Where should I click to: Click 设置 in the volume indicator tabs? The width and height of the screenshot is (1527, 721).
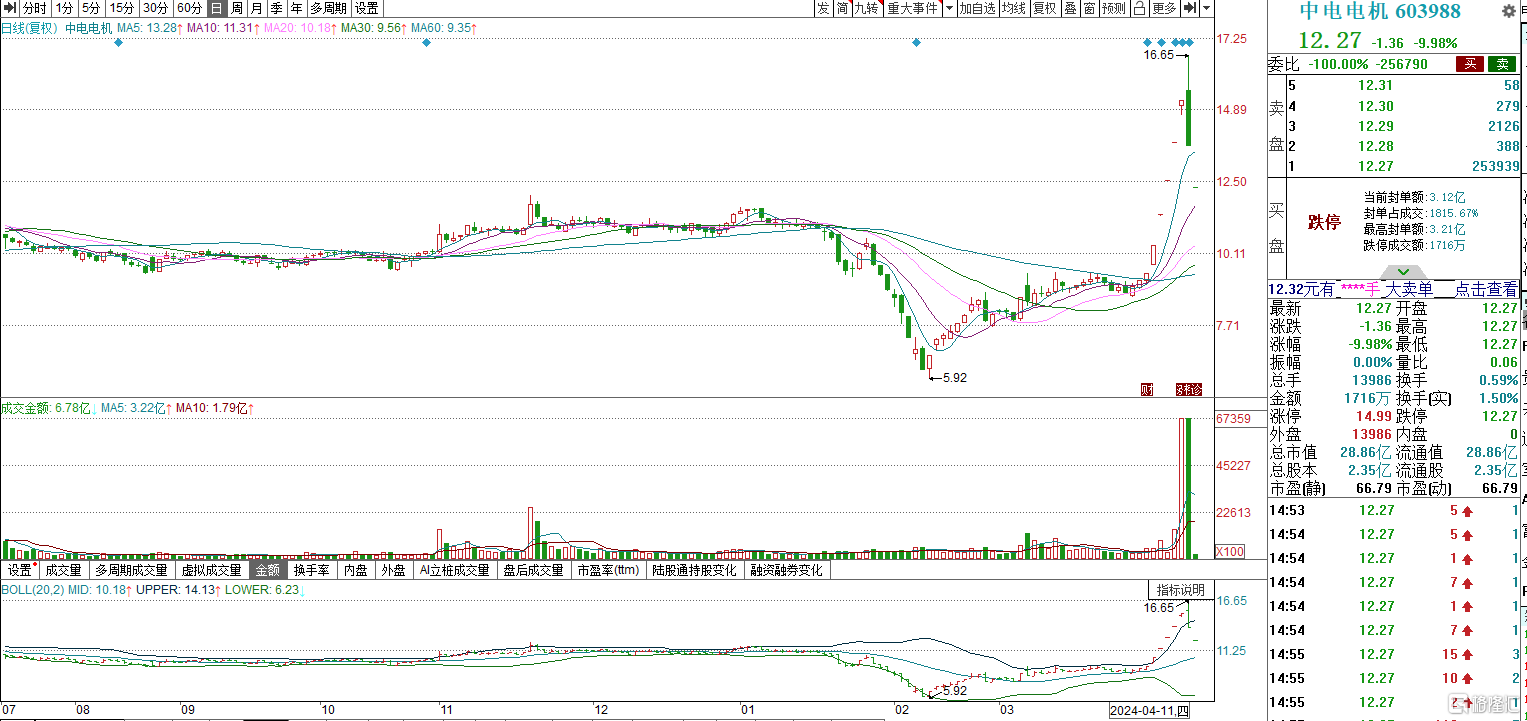(x=19, y=570)
